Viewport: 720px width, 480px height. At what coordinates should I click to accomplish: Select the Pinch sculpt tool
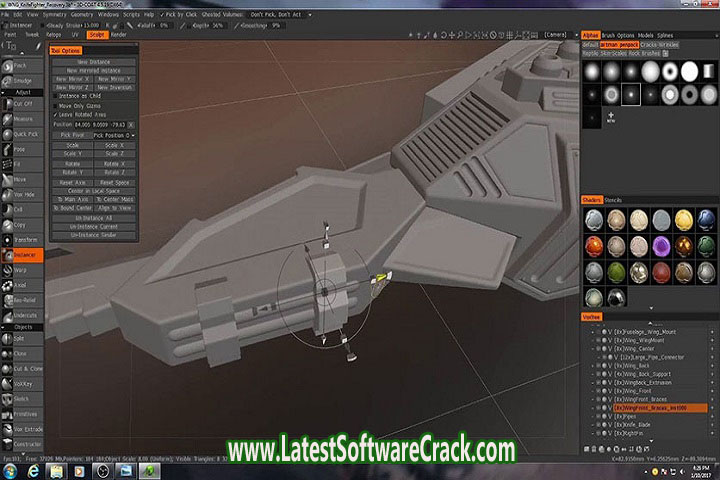pos(20,63)
